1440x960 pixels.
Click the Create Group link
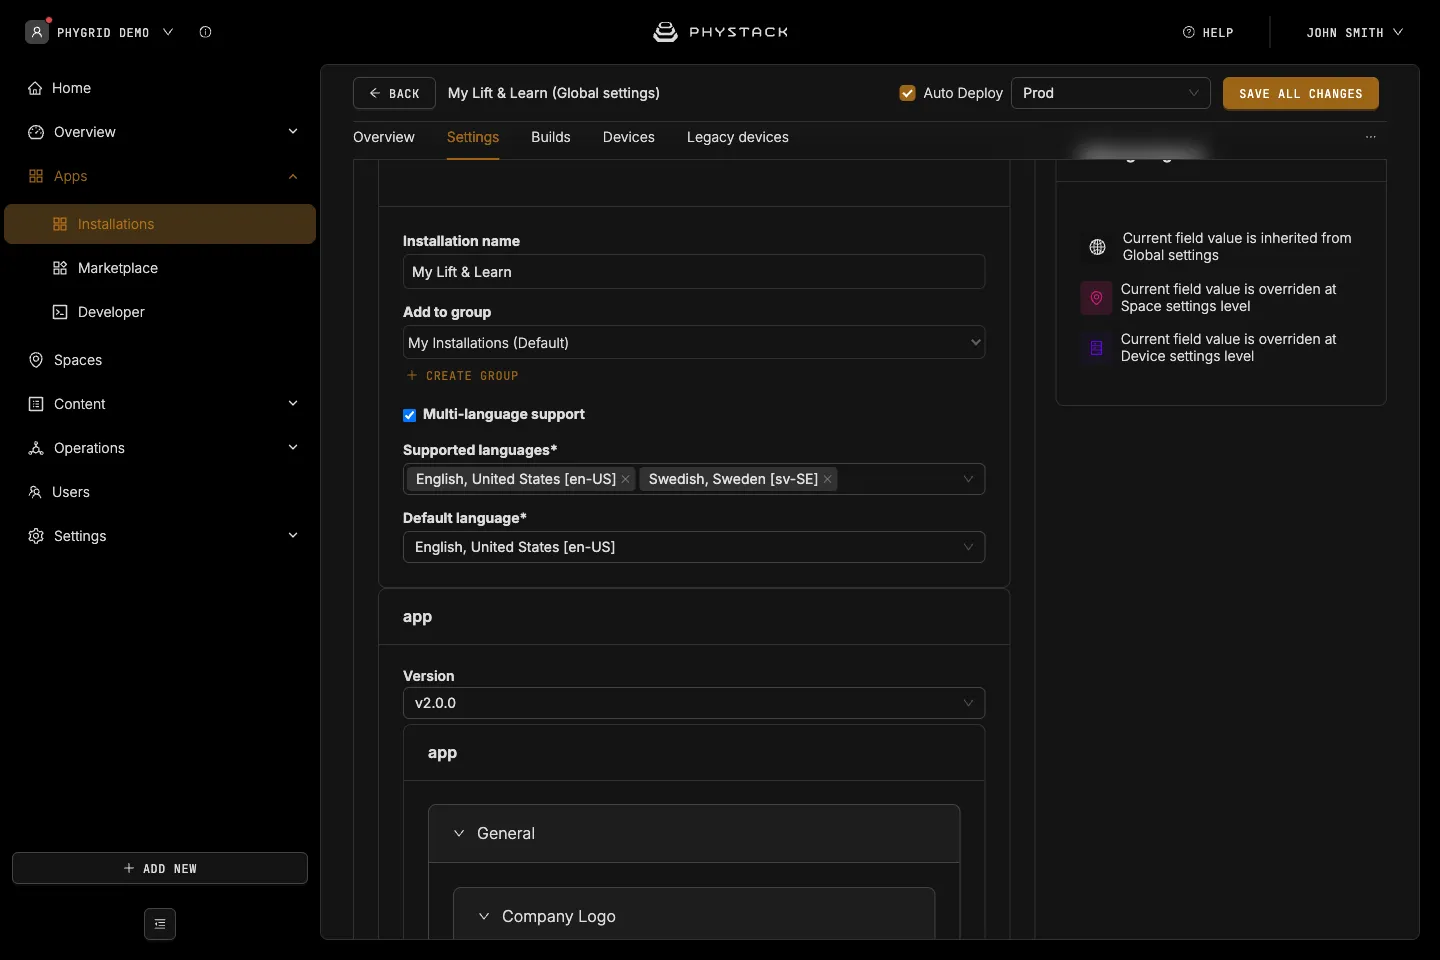coord(462,376)
